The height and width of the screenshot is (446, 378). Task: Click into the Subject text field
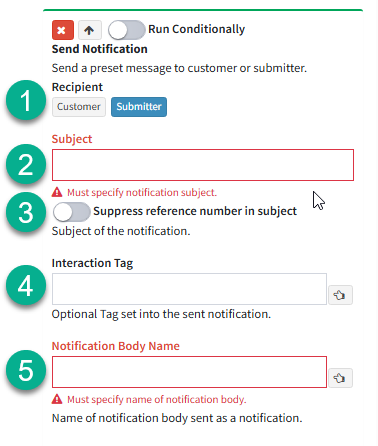pos(203,165)
